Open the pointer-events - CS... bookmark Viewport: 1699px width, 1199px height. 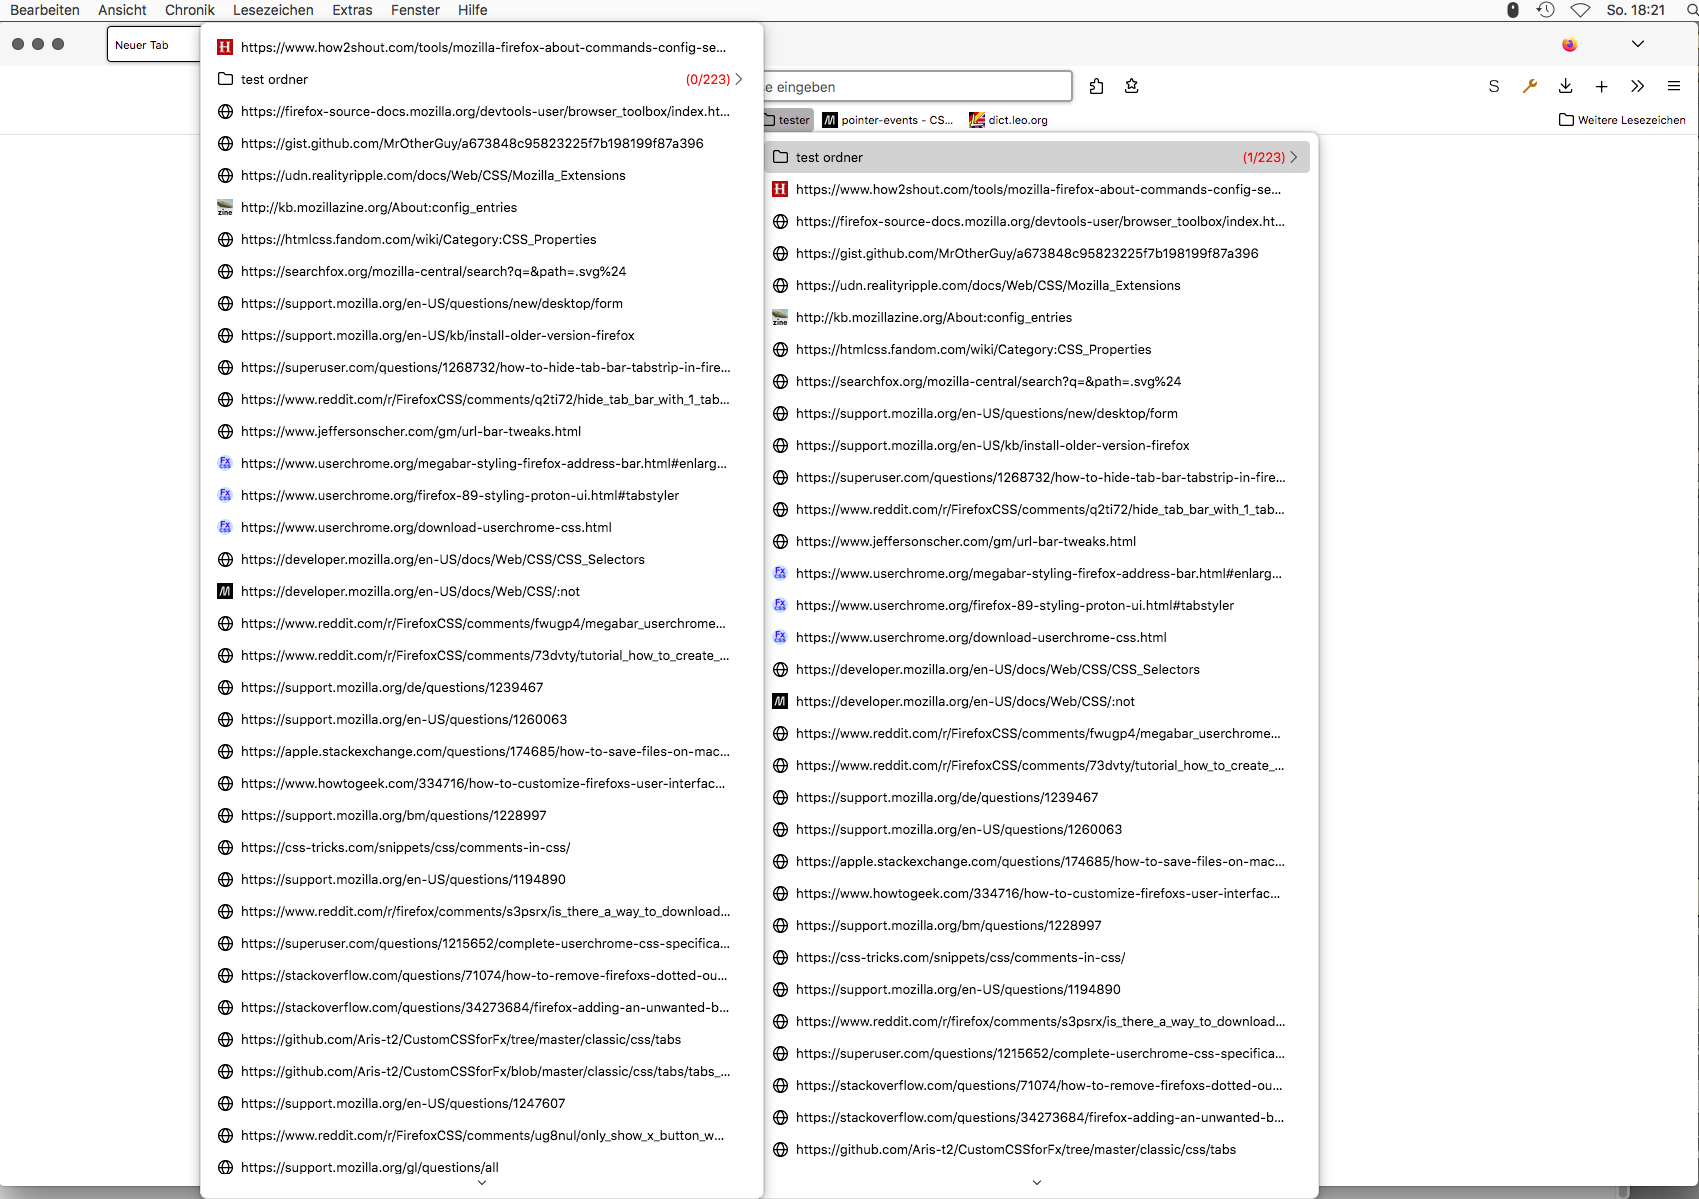click(888, 120)
